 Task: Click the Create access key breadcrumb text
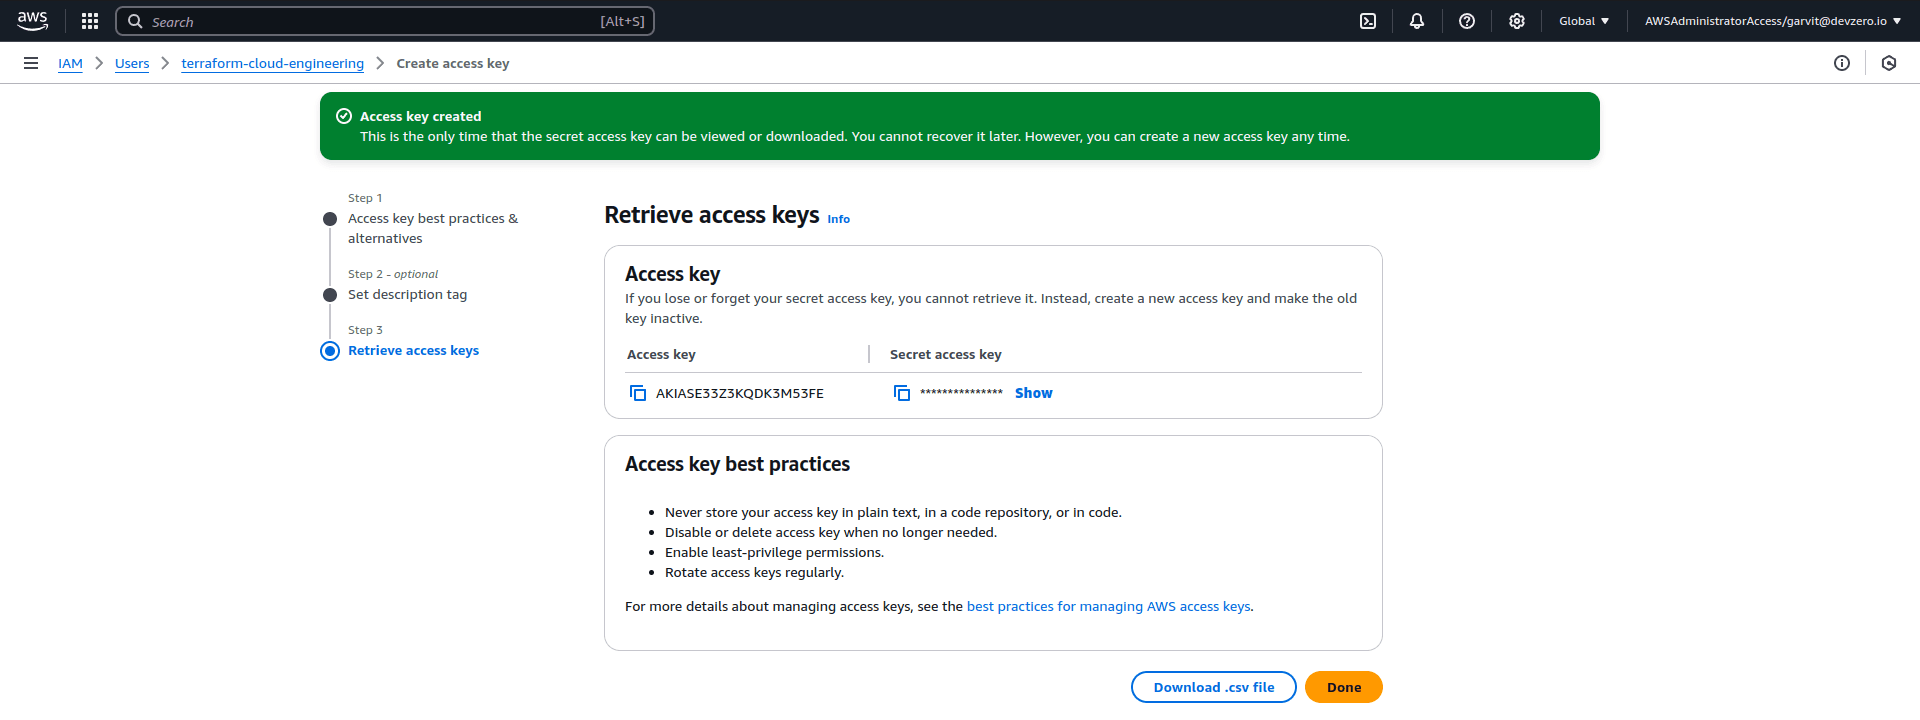(x=453, y=63)
